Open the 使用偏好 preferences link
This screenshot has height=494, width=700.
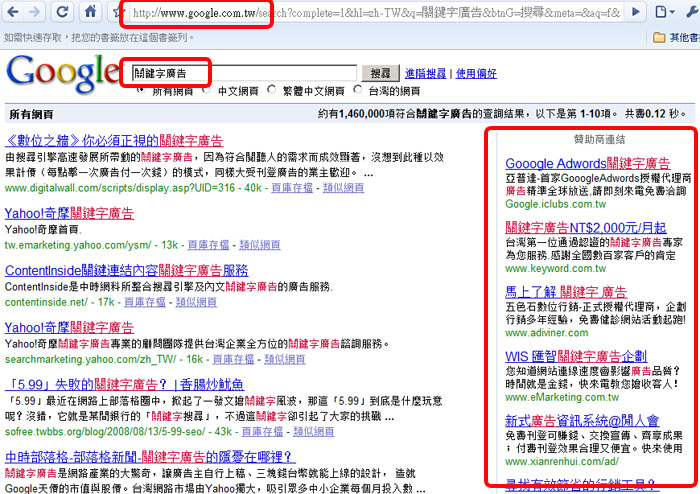tap(476, 73)
